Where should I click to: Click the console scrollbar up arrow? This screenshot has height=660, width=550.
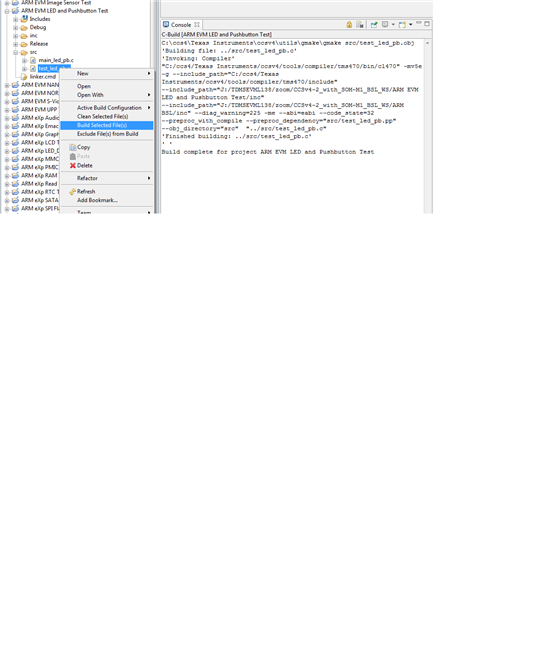[428, 43]
